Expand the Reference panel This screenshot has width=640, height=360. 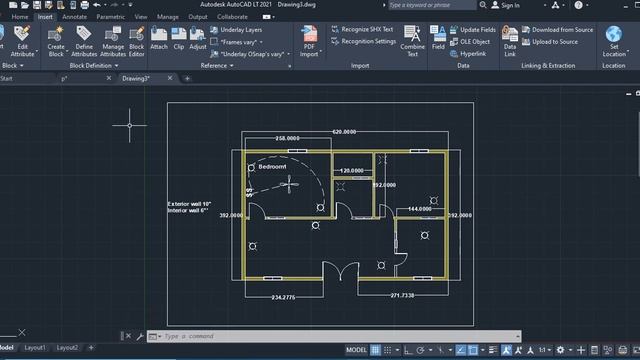(x=217, y=65)
